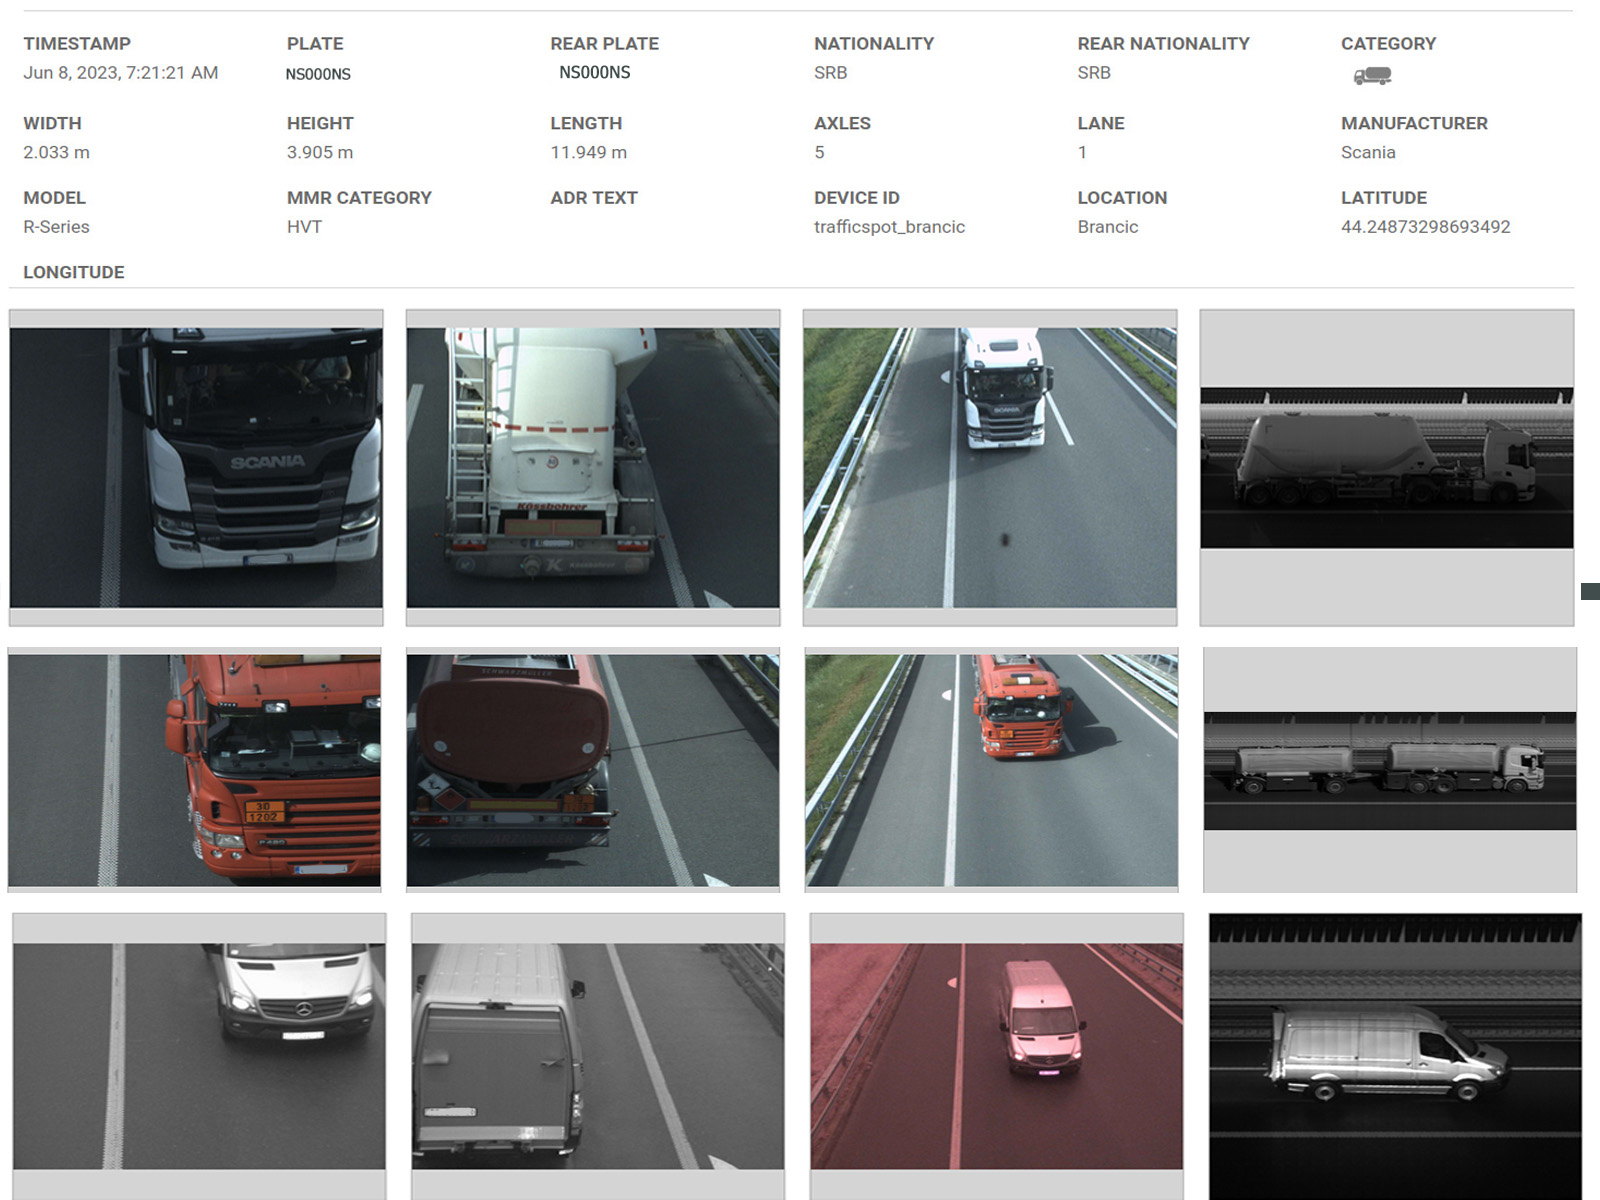Open front view photo of white Scania truck
Image resolution: width=1600 pixels, height=1200 pixels.
coord(196,467)
